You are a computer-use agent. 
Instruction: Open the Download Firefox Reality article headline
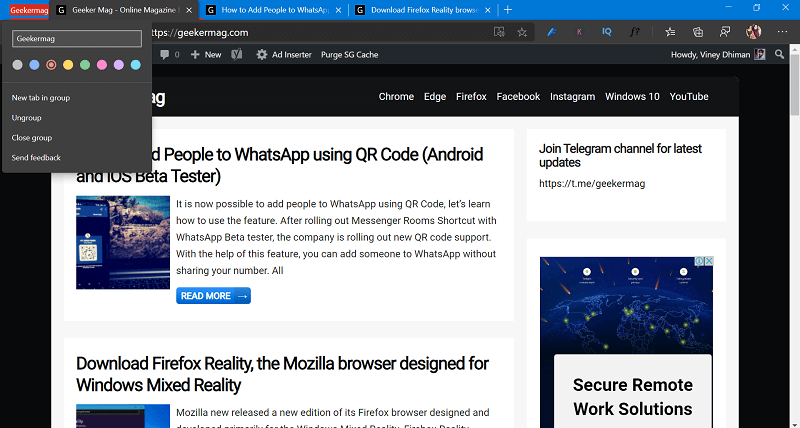tap(282, 374)
